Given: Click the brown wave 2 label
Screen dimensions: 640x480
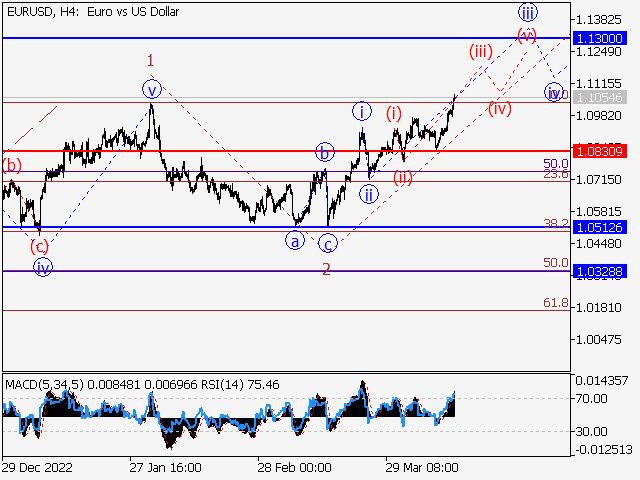Looking at the screenshot, I should point(326,269).
